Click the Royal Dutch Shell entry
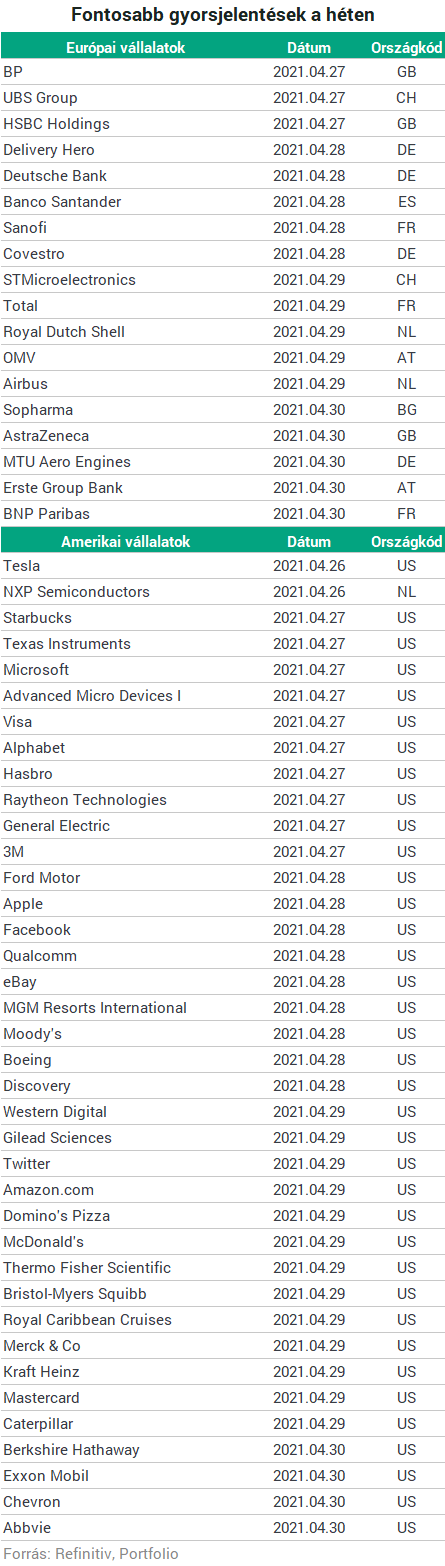 tap(64, 332)
